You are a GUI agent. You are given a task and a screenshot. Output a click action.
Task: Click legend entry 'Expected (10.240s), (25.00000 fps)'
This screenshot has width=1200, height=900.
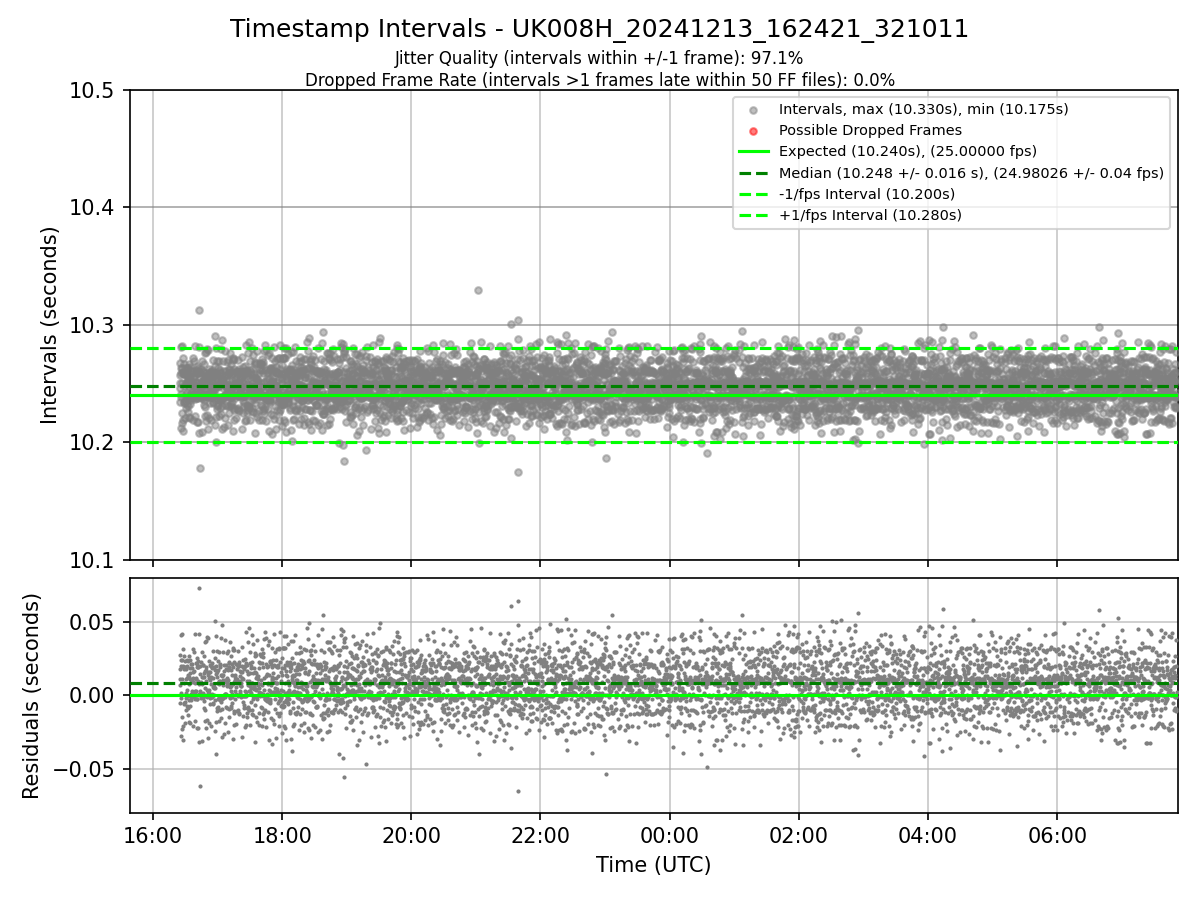(x=907, y=151)
